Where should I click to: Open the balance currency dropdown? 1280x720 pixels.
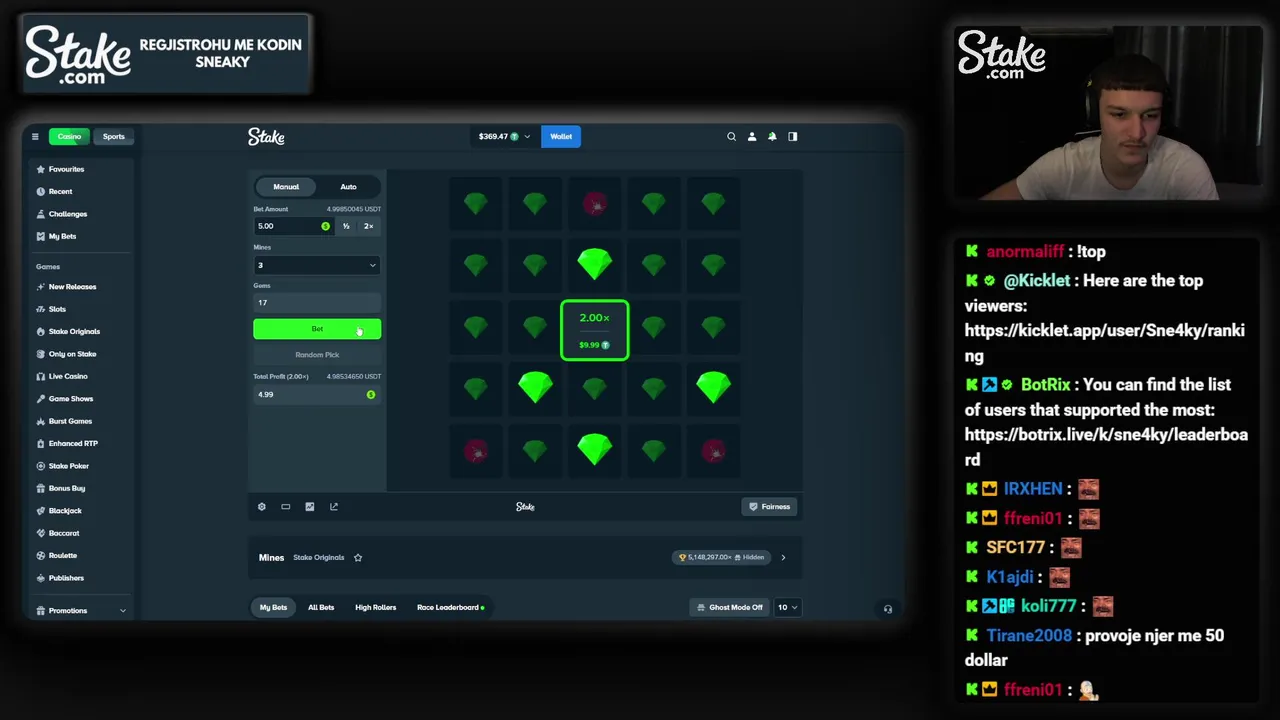(504, 136)
